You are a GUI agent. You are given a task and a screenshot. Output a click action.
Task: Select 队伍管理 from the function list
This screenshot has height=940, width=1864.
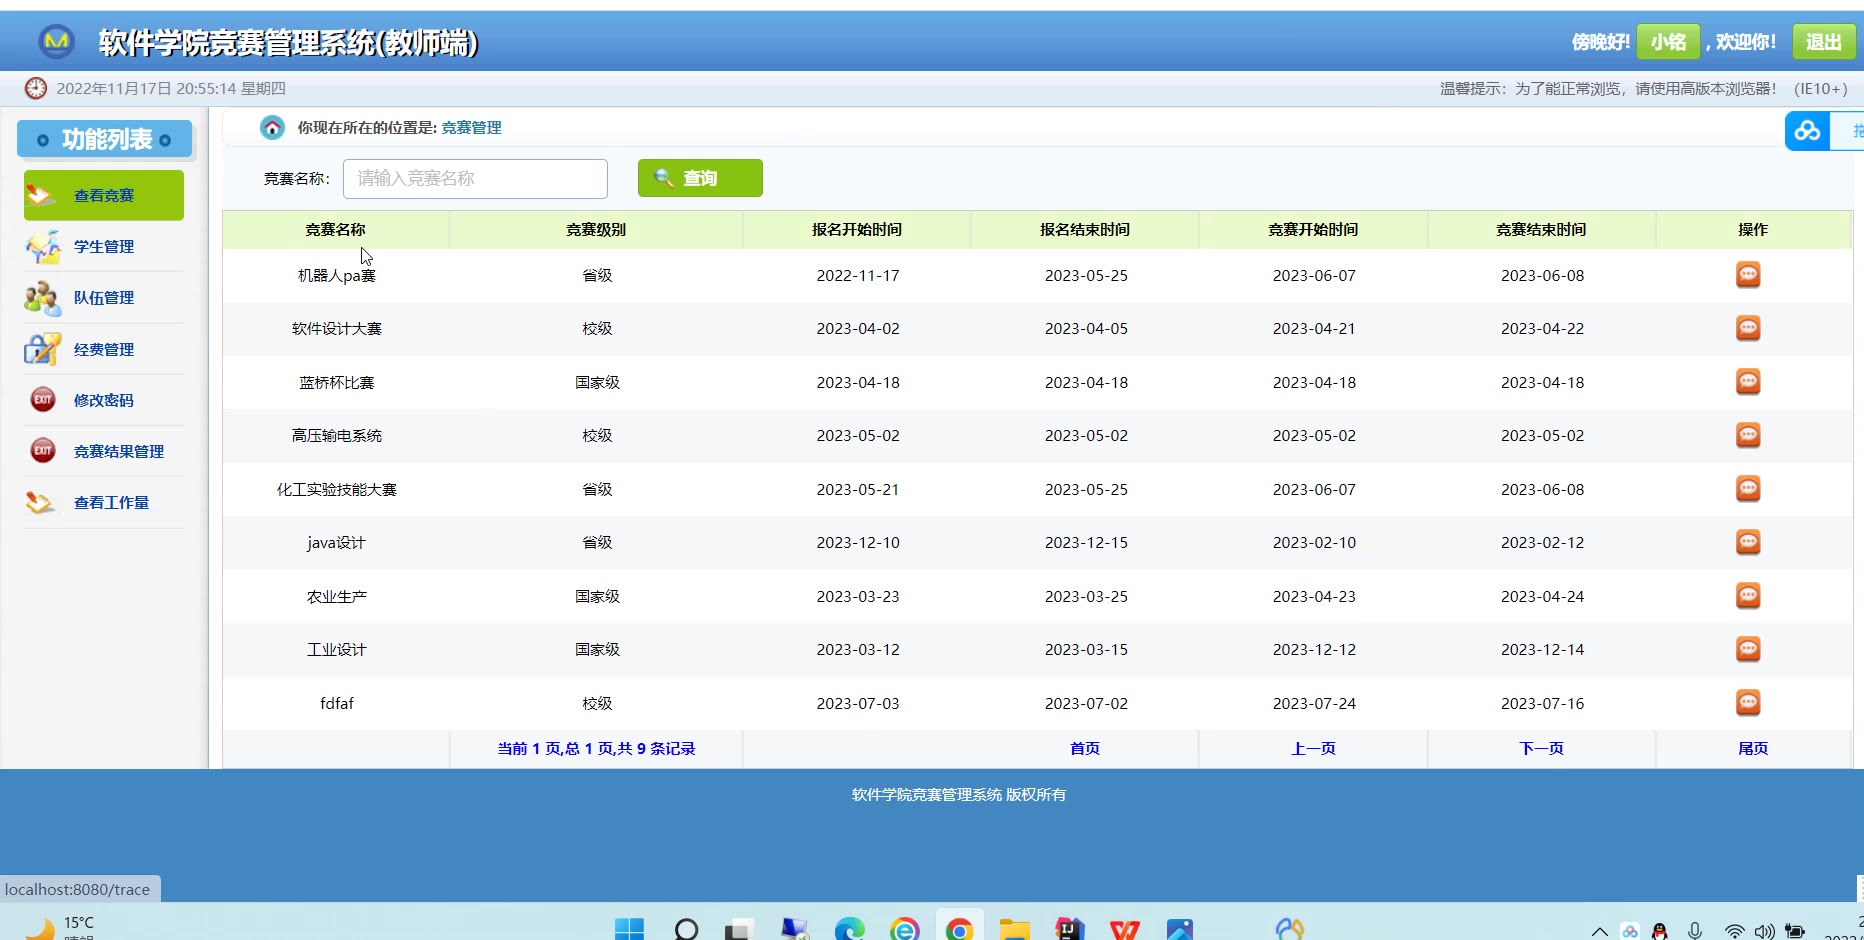point(104,298)
